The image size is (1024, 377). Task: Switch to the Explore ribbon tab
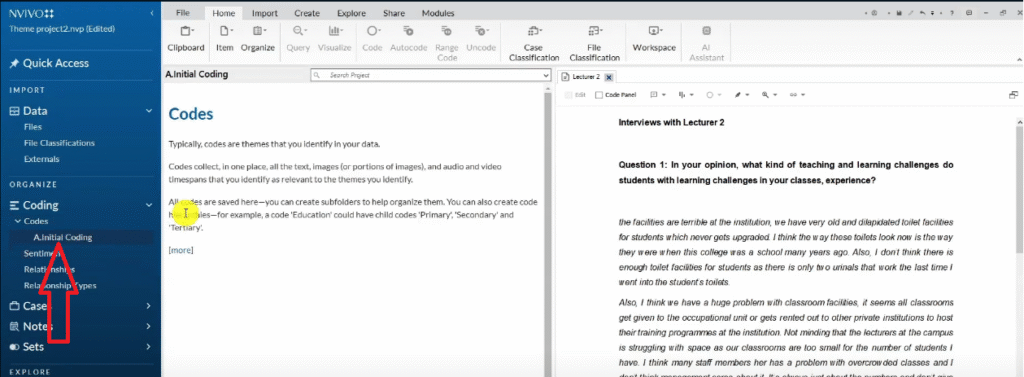(351, 13)
